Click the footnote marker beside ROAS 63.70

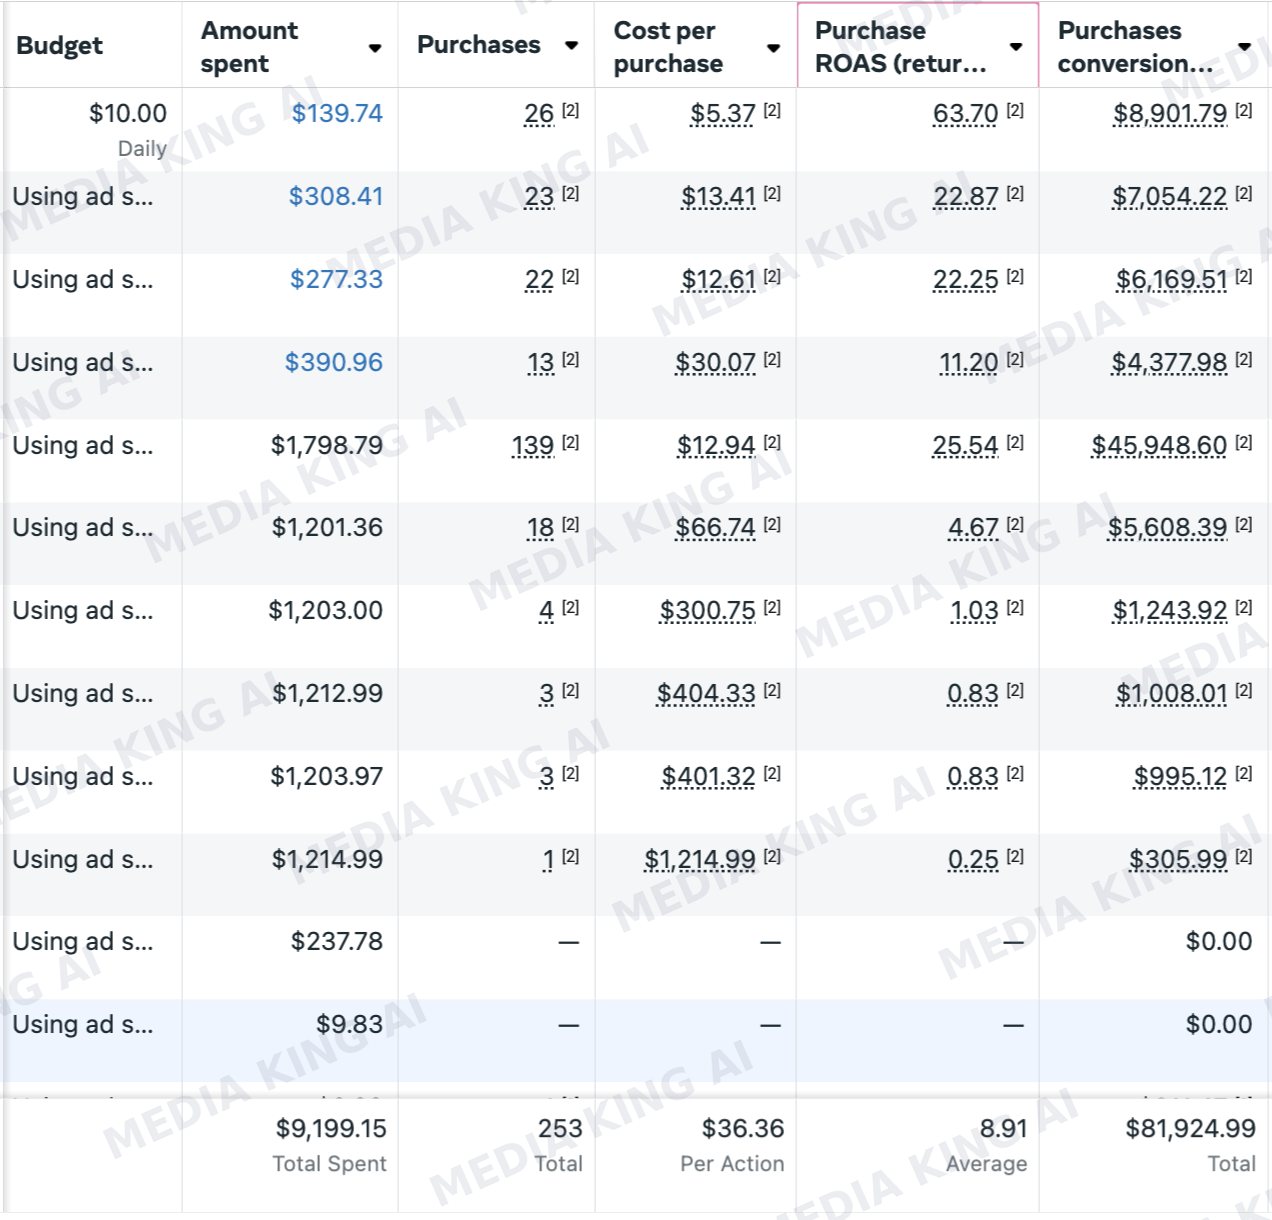tap(1015, 111)
